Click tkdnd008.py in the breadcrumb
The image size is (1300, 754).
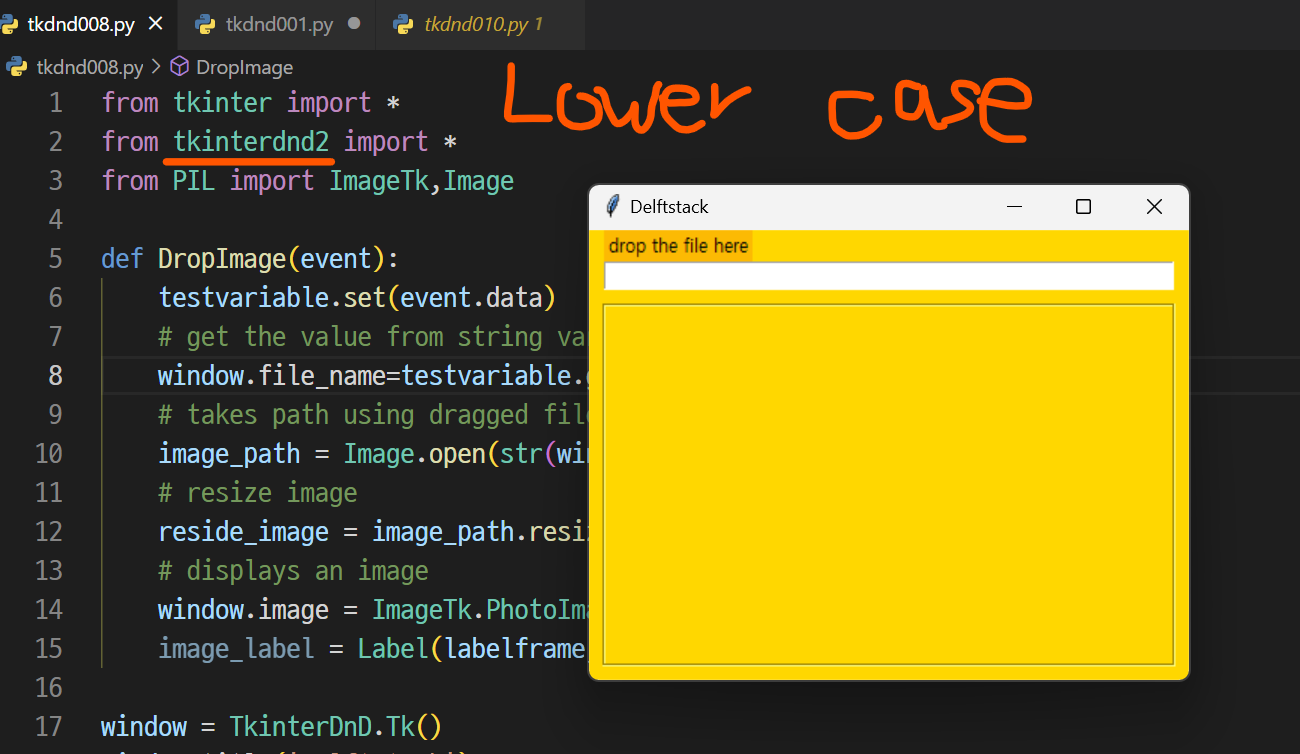point(89,67)
